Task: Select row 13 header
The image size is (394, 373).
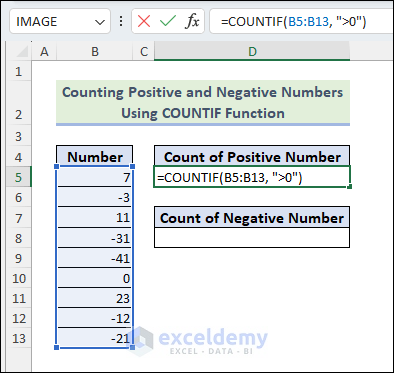Action: pos(18,338)
